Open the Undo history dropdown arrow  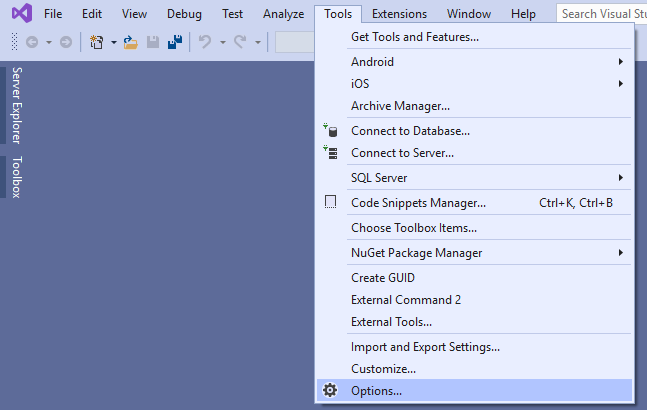pyautogui.click(x=223, y=42)
